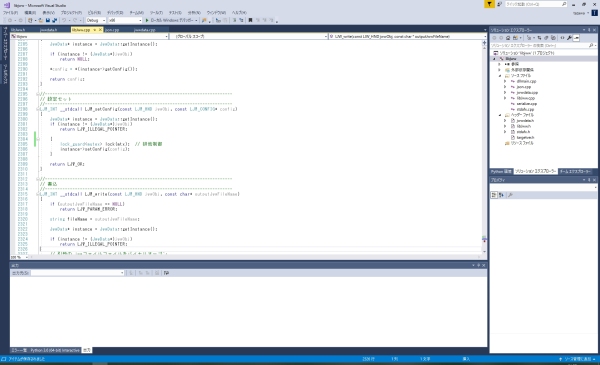
Task: Click the Save file toolbar icon
Action: pos(48,20)
